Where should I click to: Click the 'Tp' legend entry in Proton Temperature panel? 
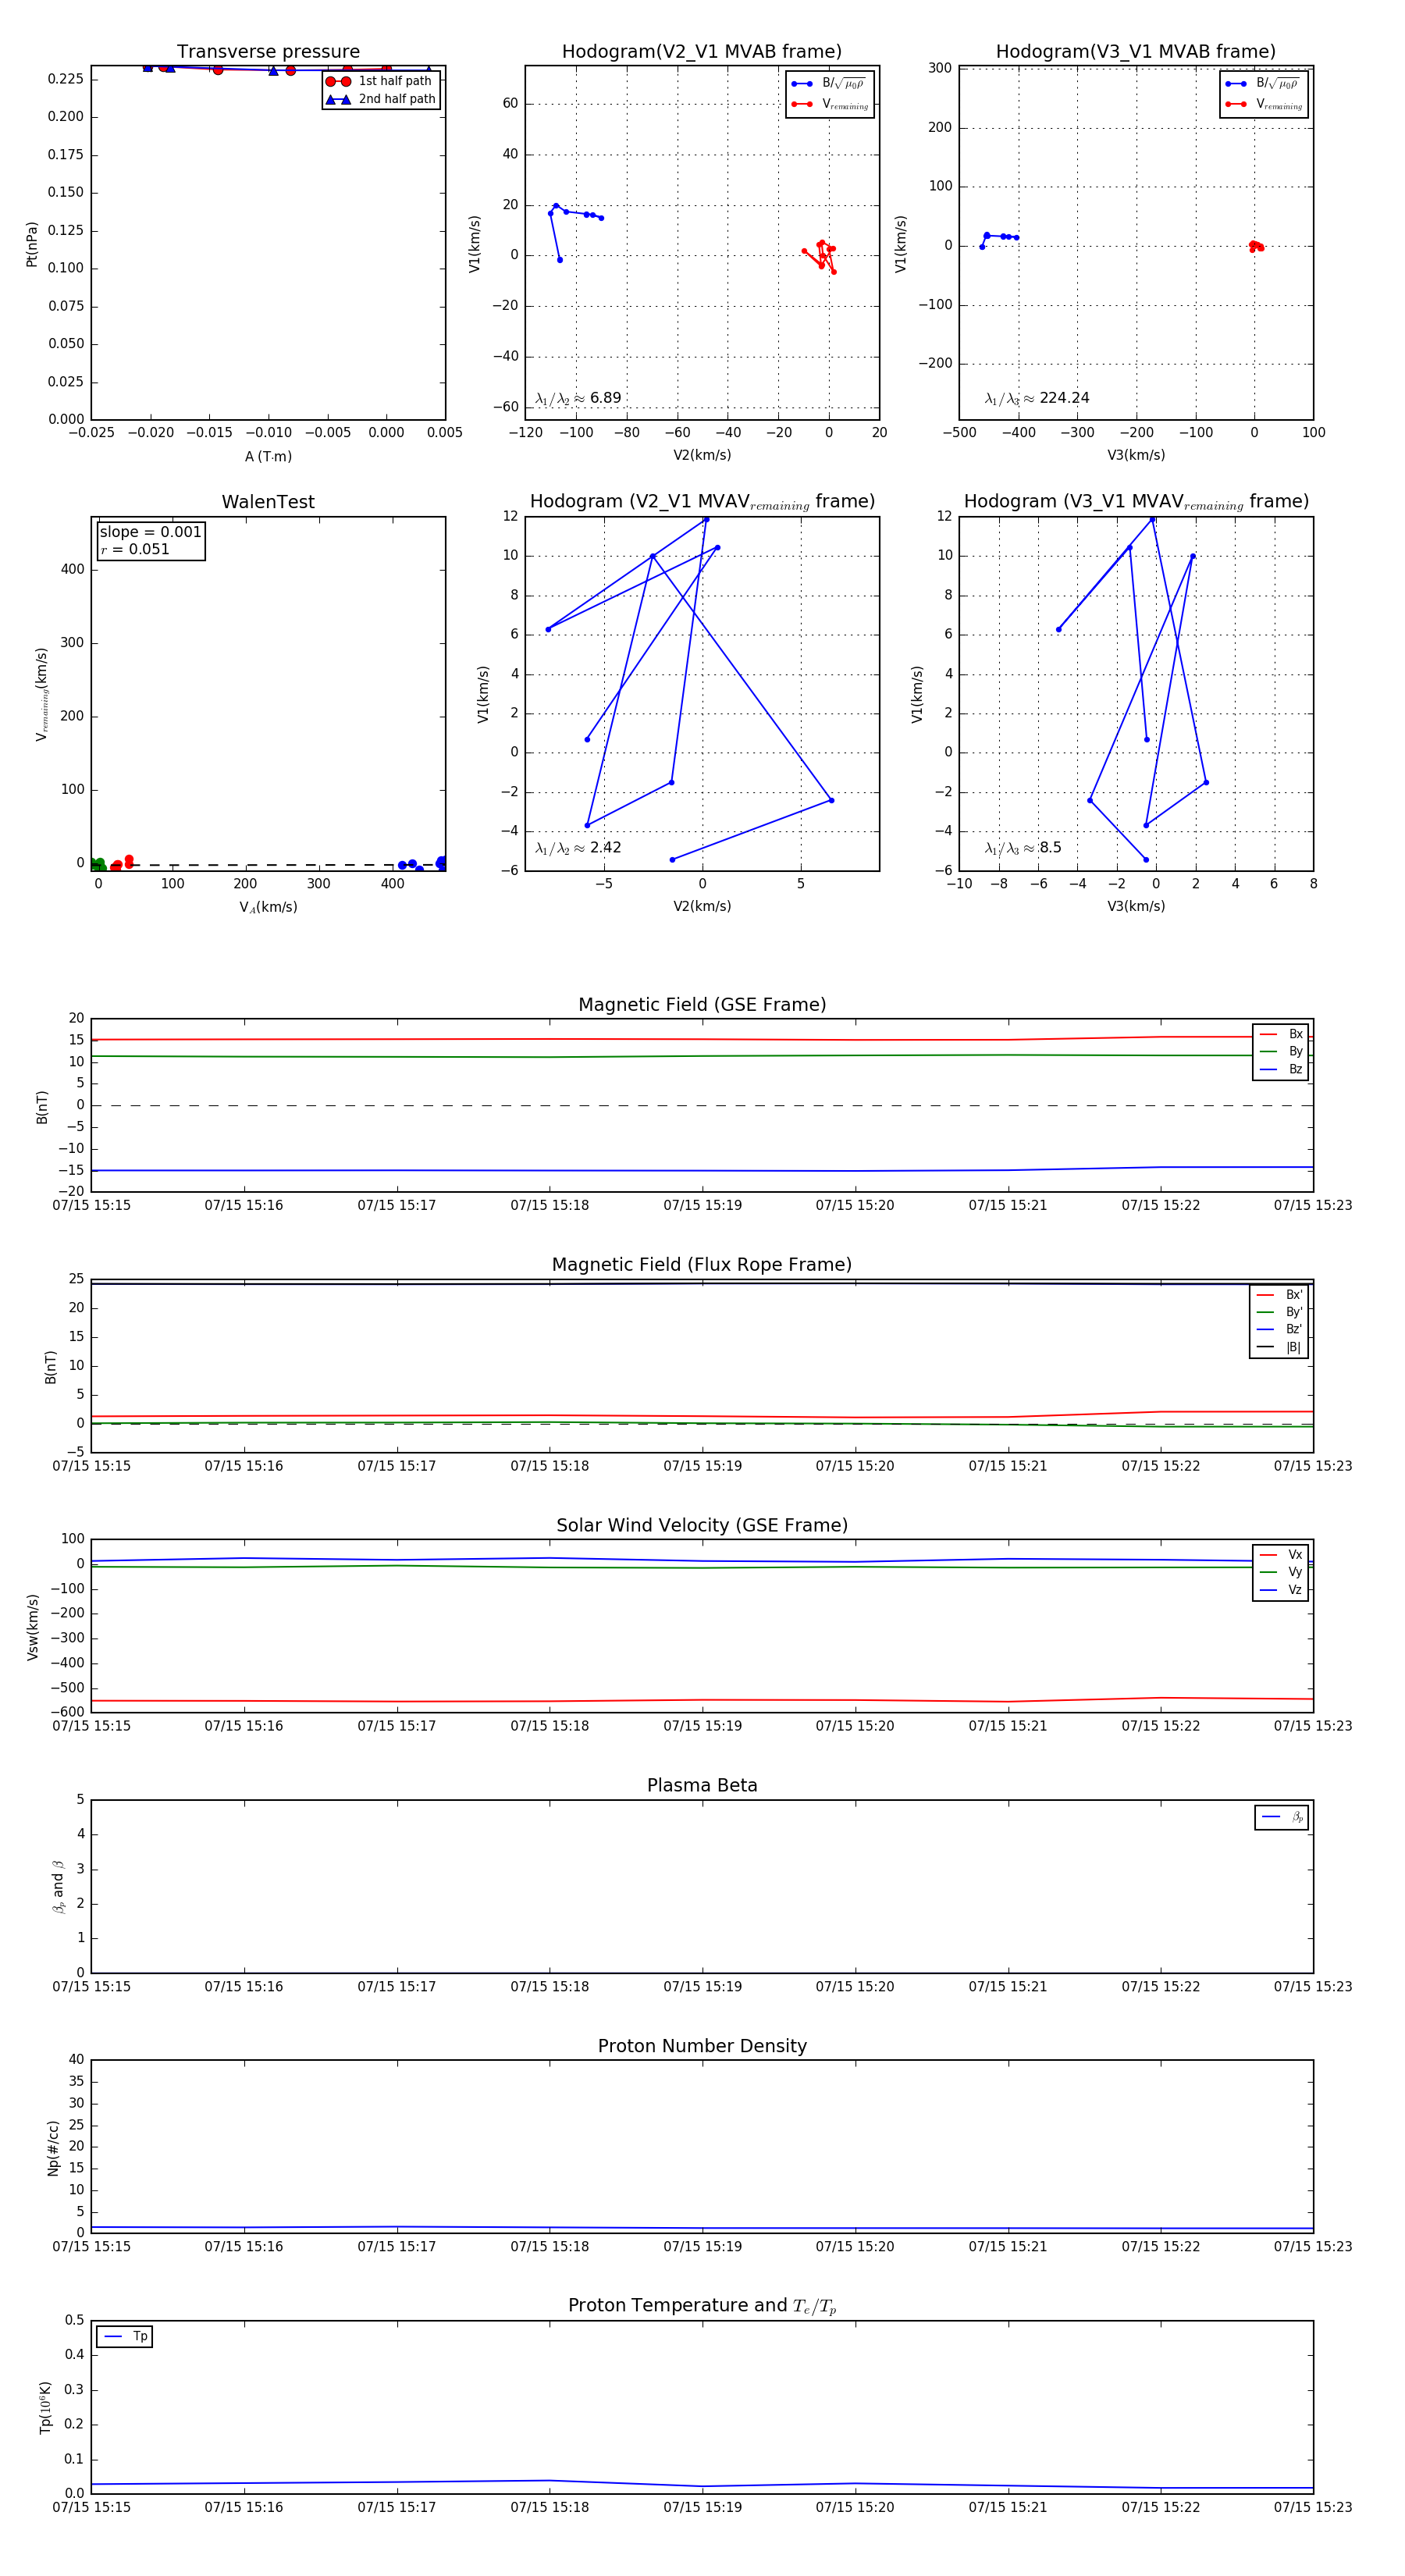pos(124,2336)
